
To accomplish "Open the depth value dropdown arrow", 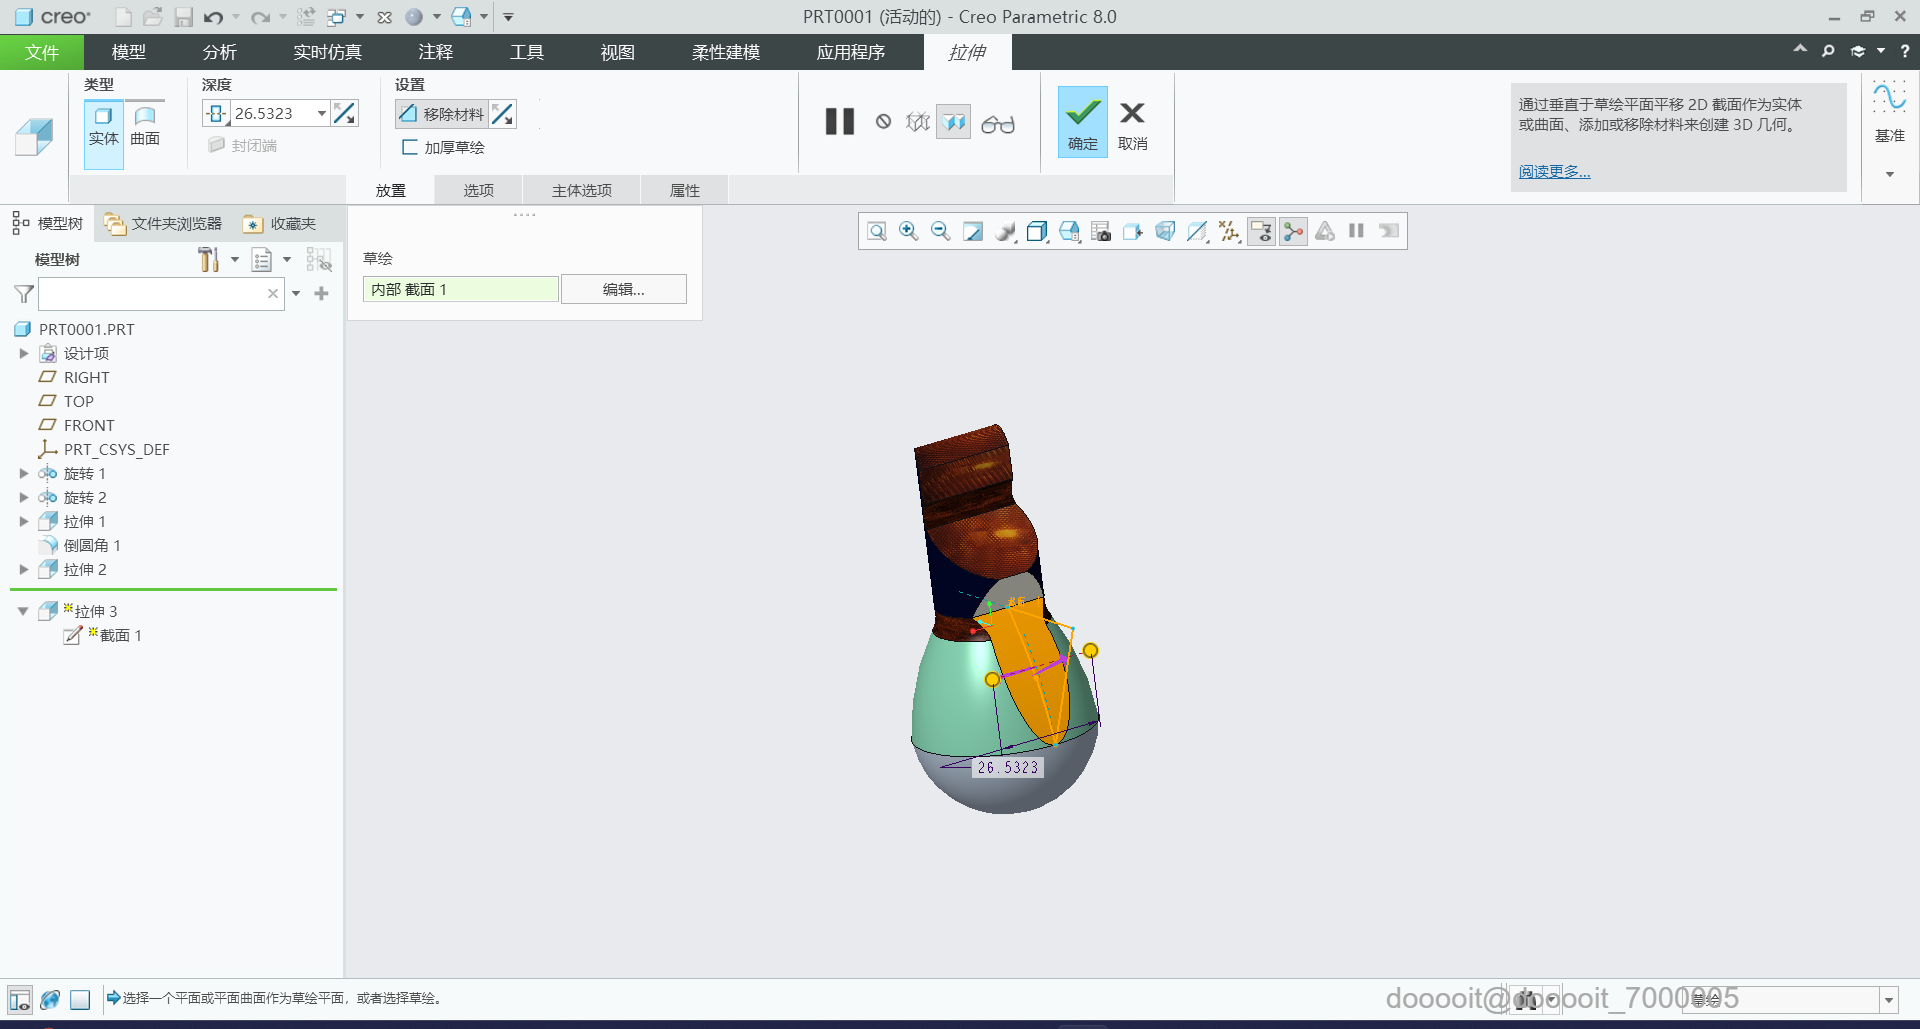I will (x=321, y=114).
